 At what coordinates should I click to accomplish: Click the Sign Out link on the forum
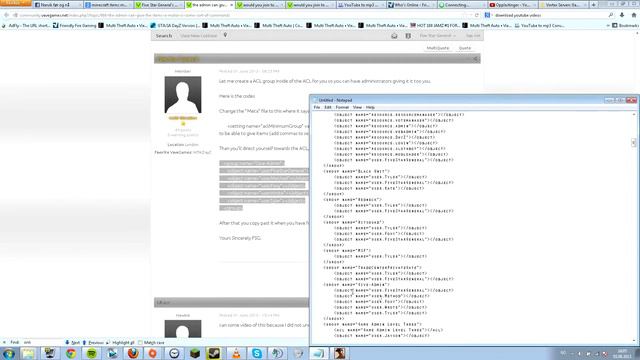tap(473, 36)
